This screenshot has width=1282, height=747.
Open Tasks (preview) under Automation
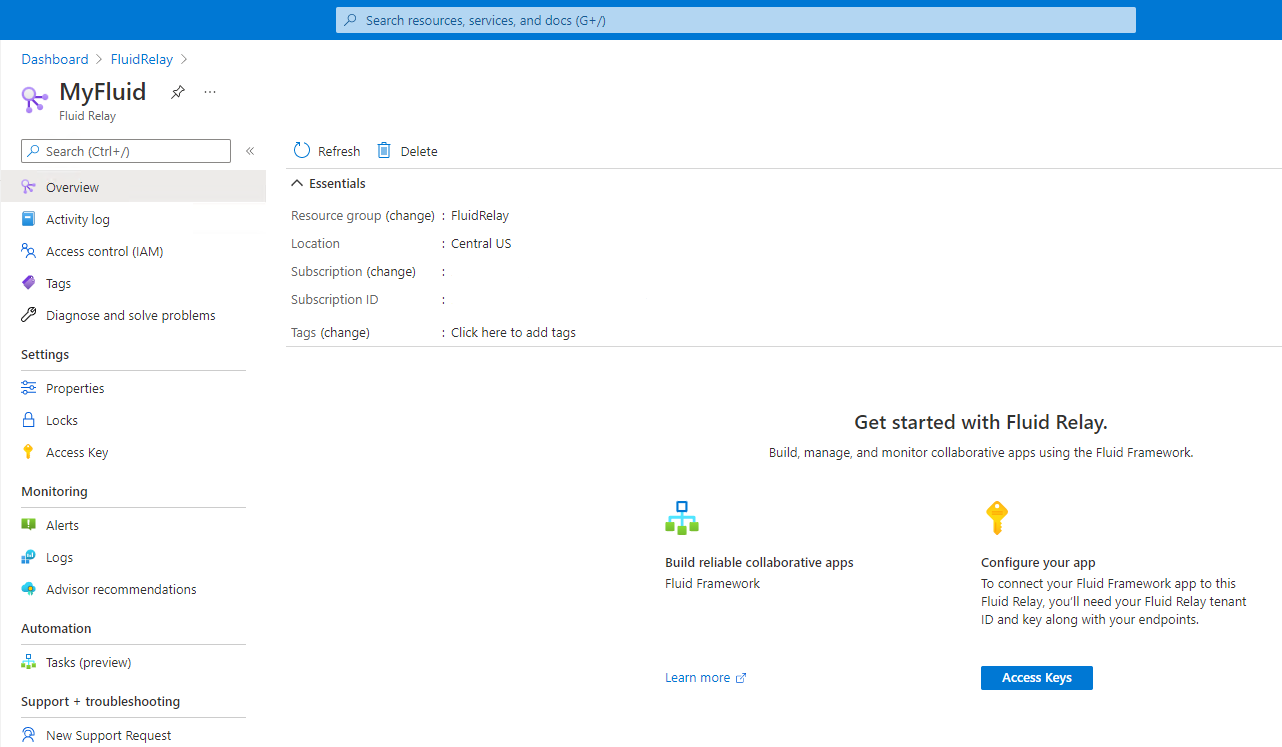coord(89,661)
